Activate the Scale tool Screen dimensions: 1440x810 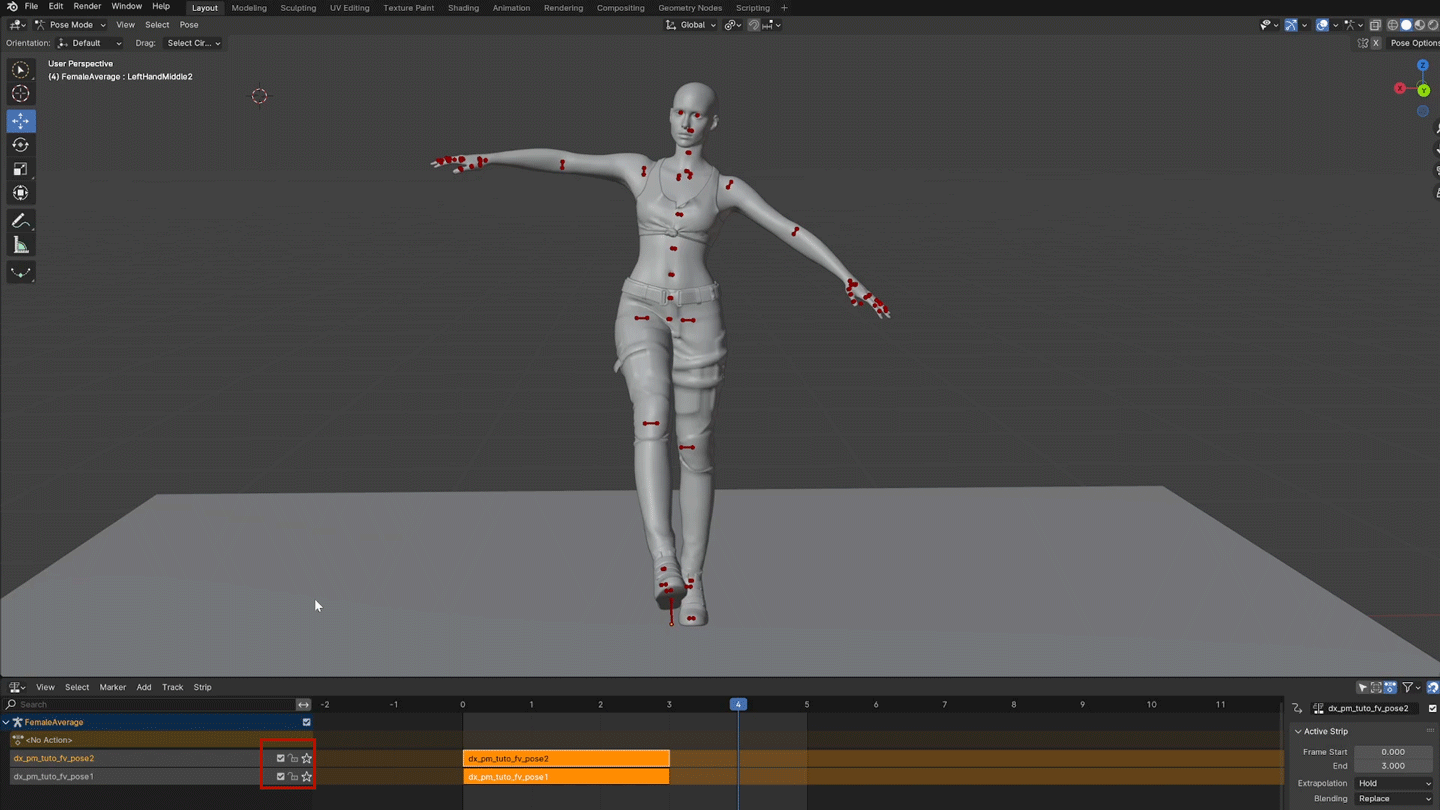20,169
